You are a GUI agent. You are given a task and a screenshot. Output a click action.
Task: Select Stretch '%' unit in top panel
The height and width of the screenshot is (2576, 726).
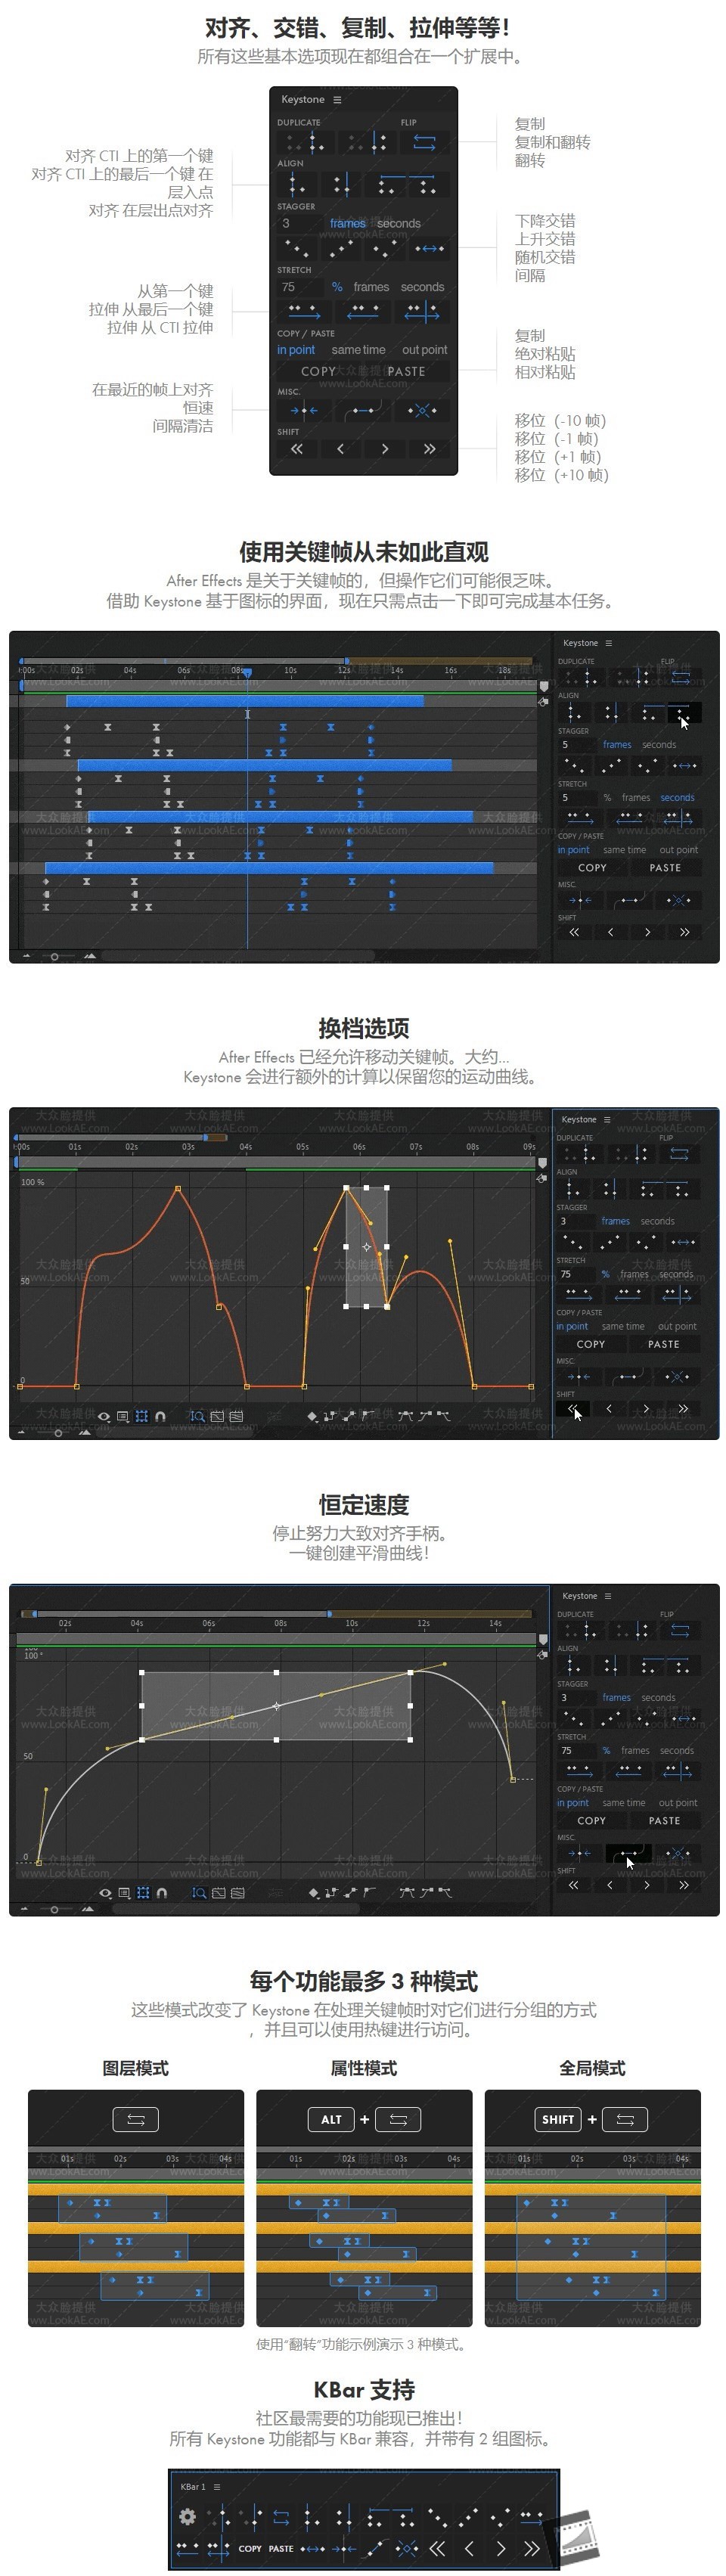[x=337, y=287]
